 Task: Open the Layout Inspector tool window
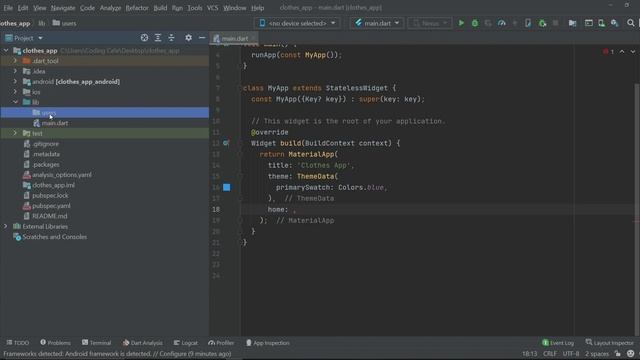point(609,343)
